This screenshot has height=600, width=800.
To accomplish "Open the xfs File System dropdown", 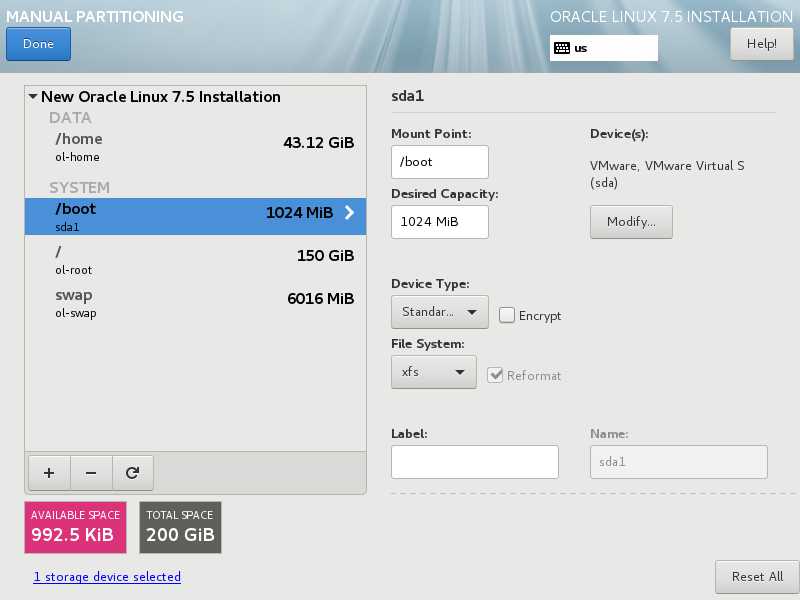I will tap(434, 372).
